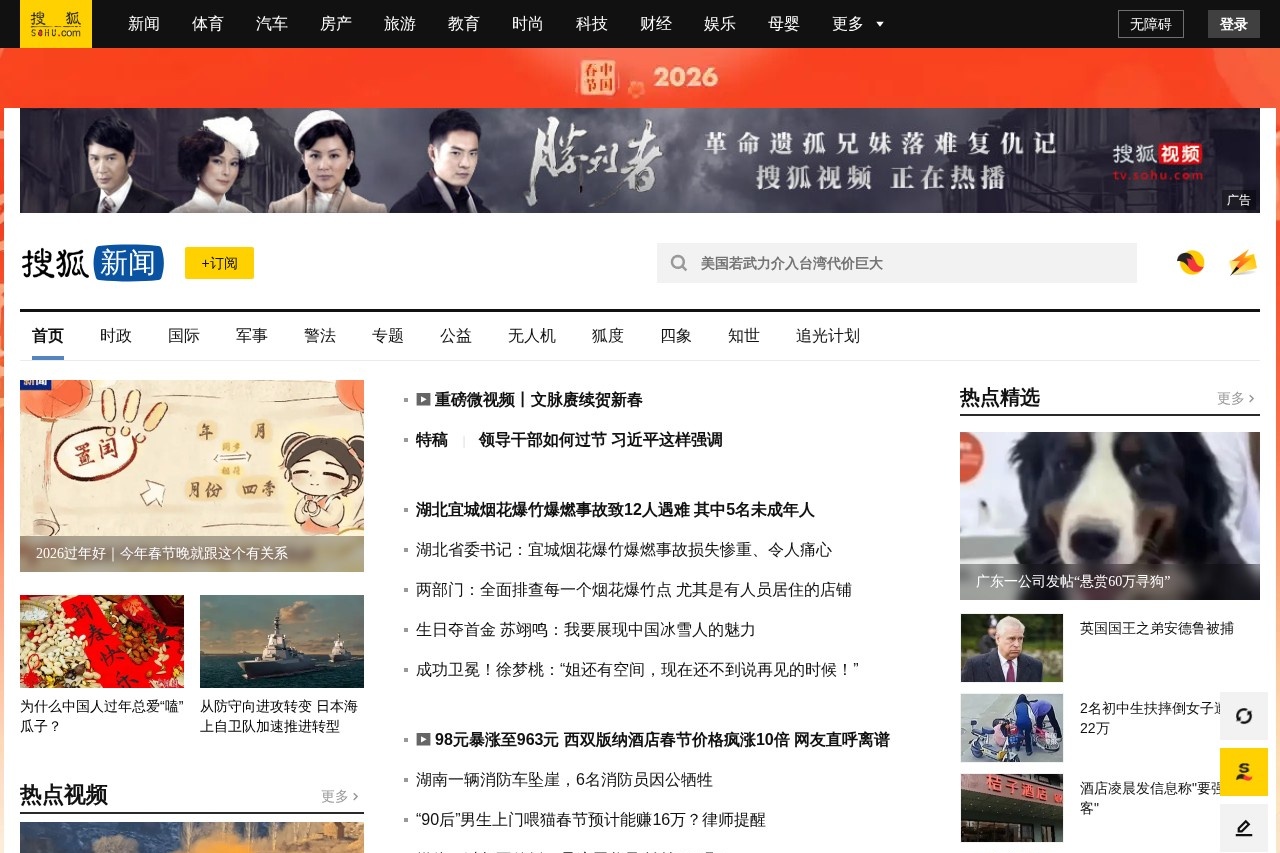Switch to the 公益 tab
1280x853 pixels.
[456, 336]
